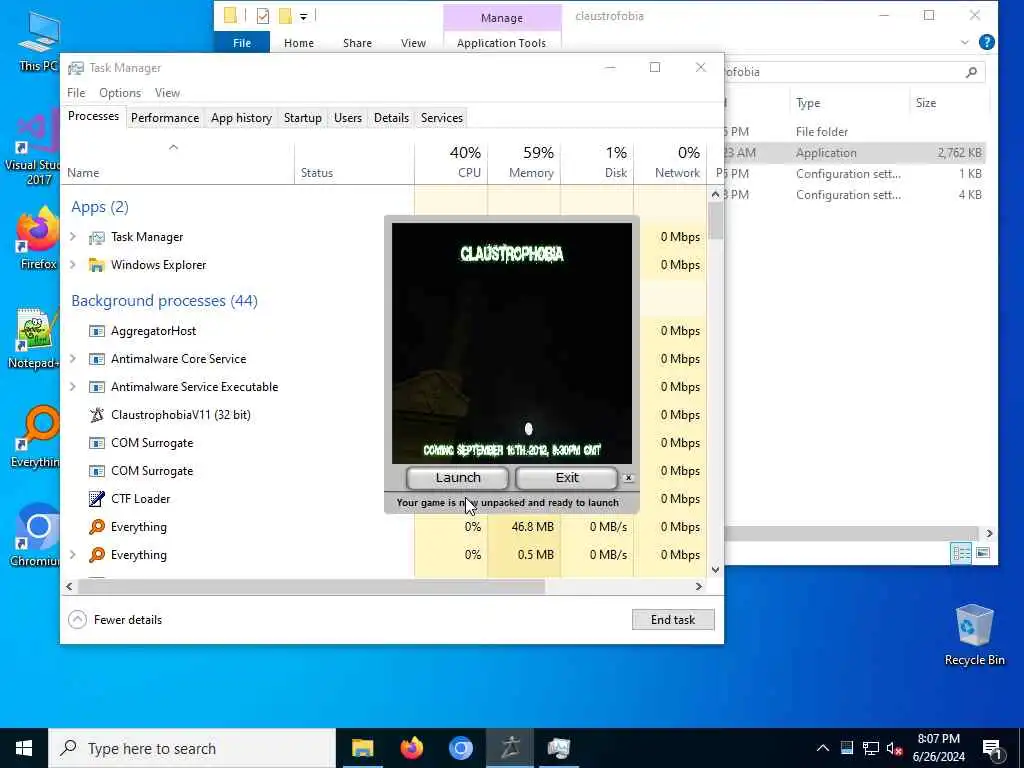Click the Explorer horizontal scrollbar
Screen dimensions: 1024x768
pyautogui.click(x=851, y=534)
